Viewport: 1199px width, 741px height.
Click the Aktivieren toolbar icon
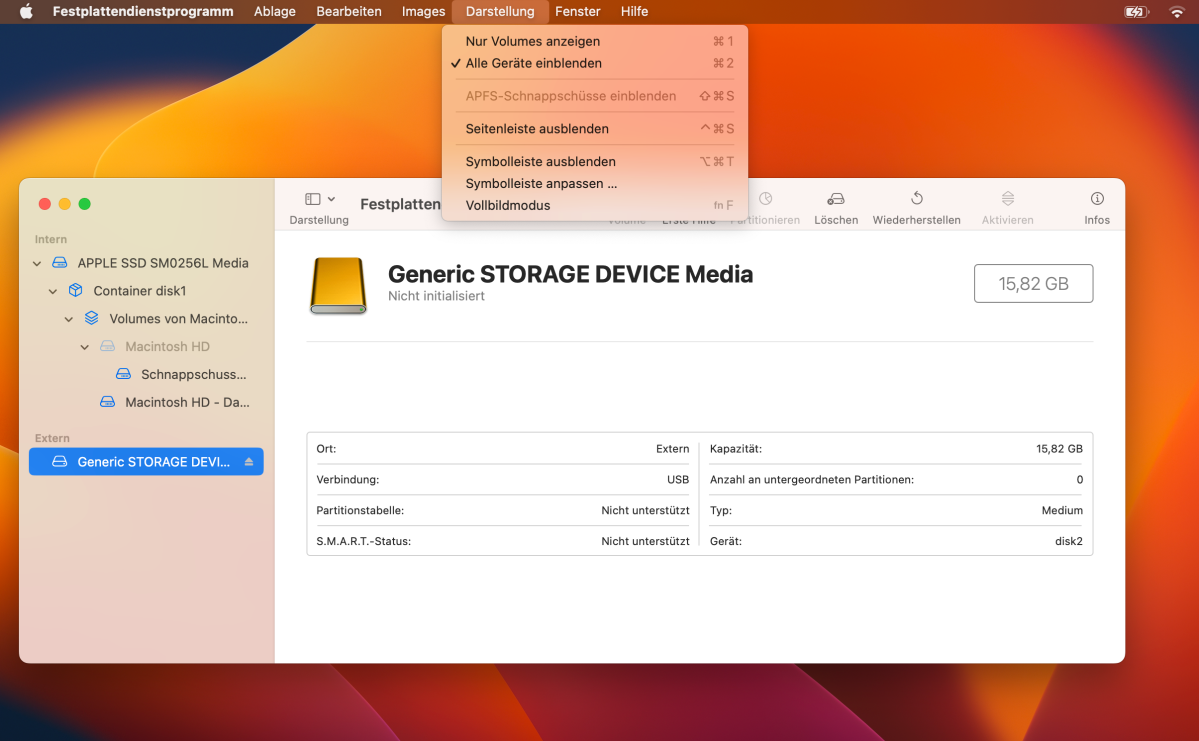1007,199
